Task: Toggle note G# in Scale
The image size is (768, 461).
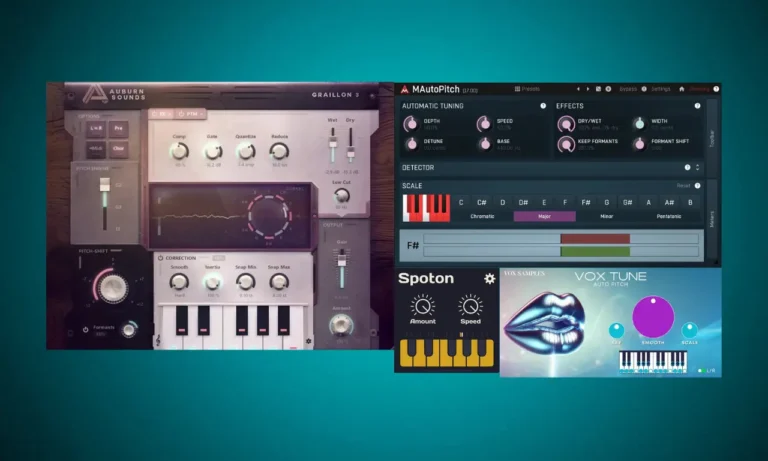Action: click(x=627, y=202)
